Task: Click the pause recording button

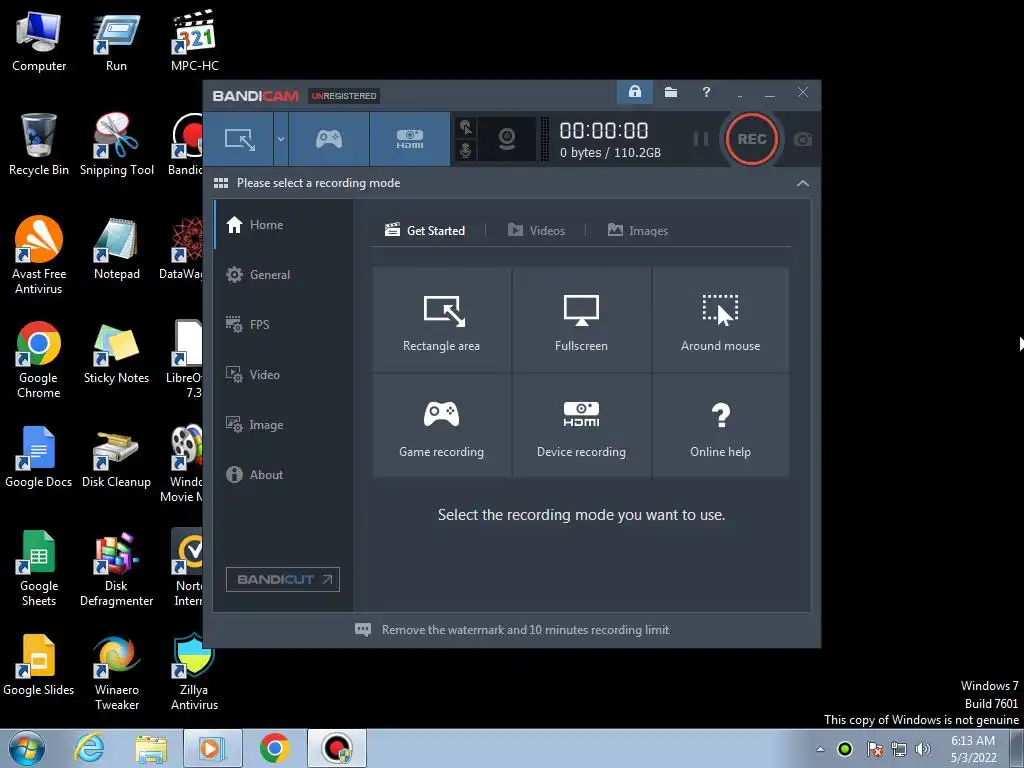Action: point(701,139)
